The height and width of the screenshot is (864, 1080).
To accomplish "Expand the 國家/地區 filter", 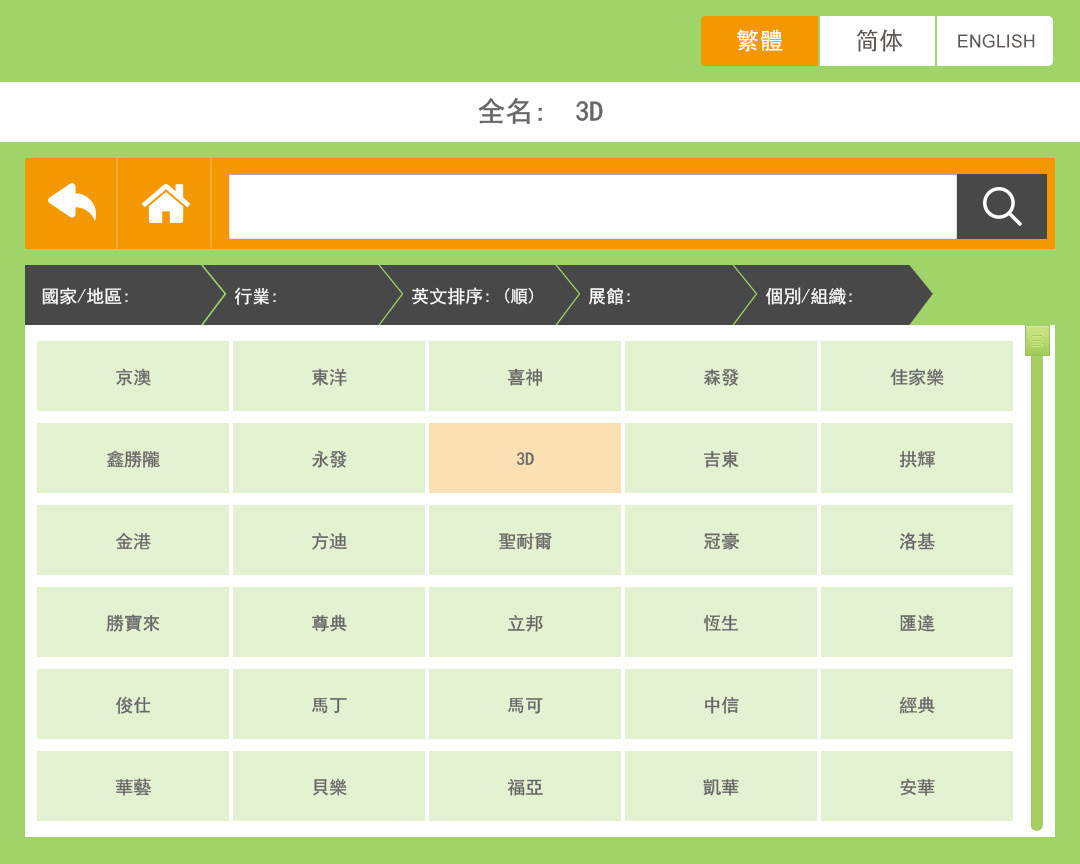I will tap(113, 296).
